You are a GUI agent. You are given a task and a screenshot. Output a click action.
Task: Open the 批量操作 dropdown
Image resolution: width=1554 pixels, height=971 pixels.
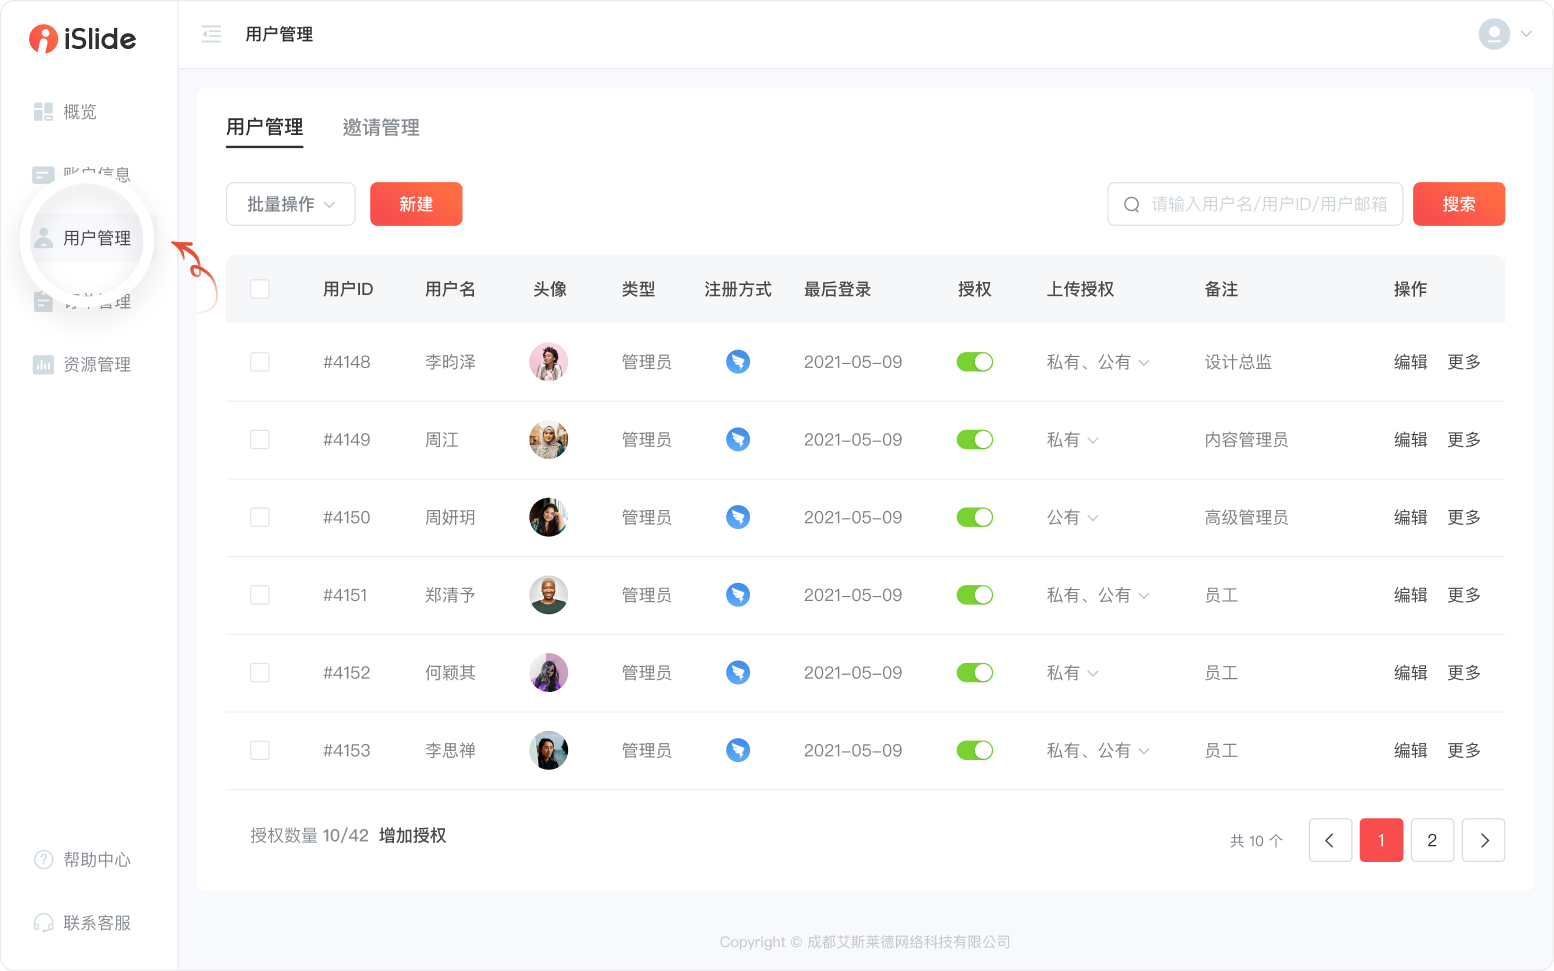click(290, 204)
